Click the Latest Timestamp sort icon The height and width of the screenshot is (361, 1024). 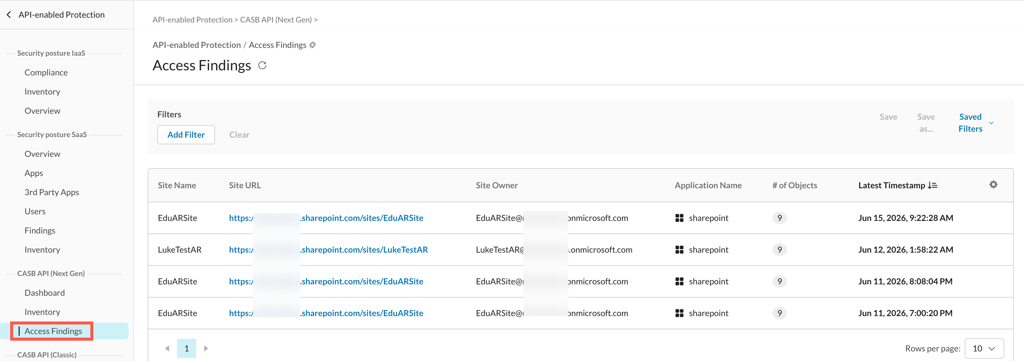933,185
